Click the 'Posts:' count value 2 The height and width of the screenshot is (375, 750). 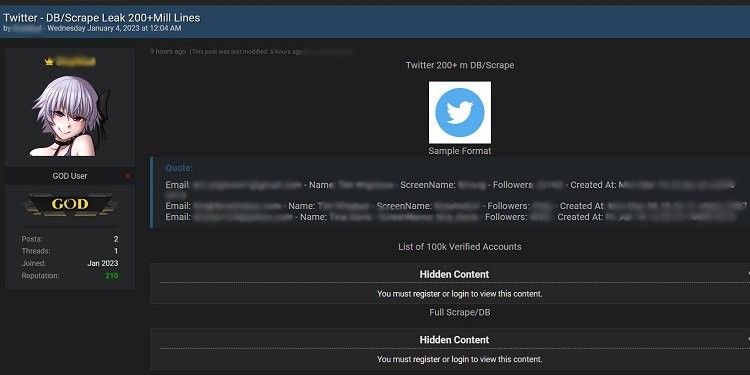click(116, 239)
